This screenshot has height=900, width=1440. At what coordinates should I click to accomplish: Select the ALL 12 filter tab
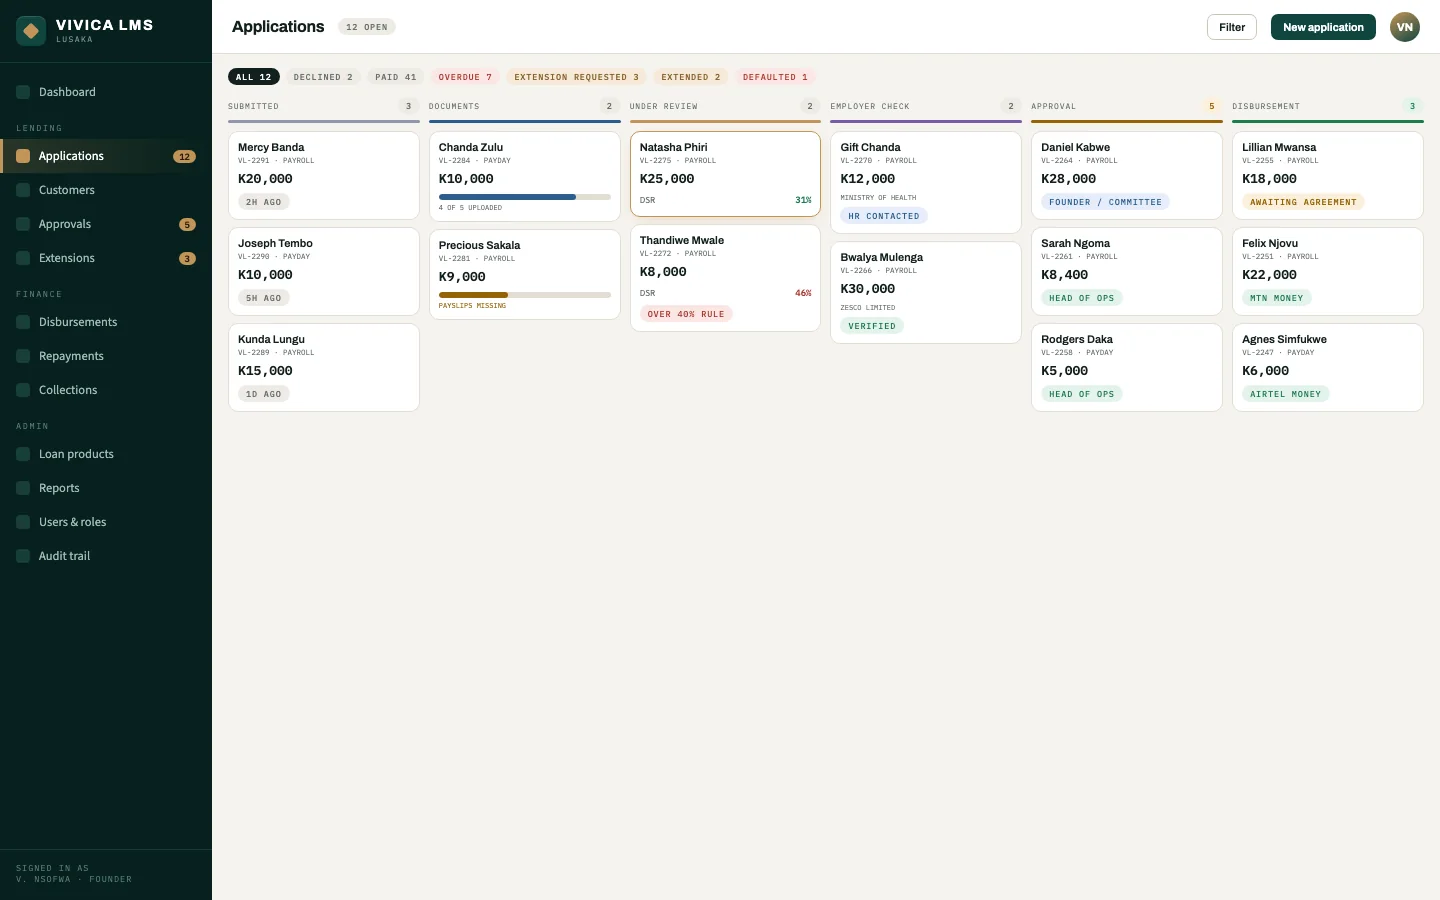(254, 77)
